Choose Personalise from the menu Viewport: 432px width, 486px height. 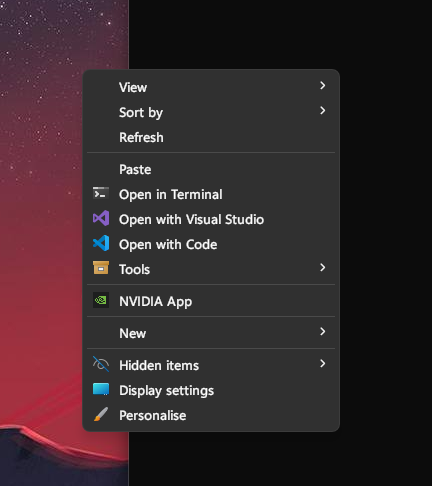pos(211,415)
